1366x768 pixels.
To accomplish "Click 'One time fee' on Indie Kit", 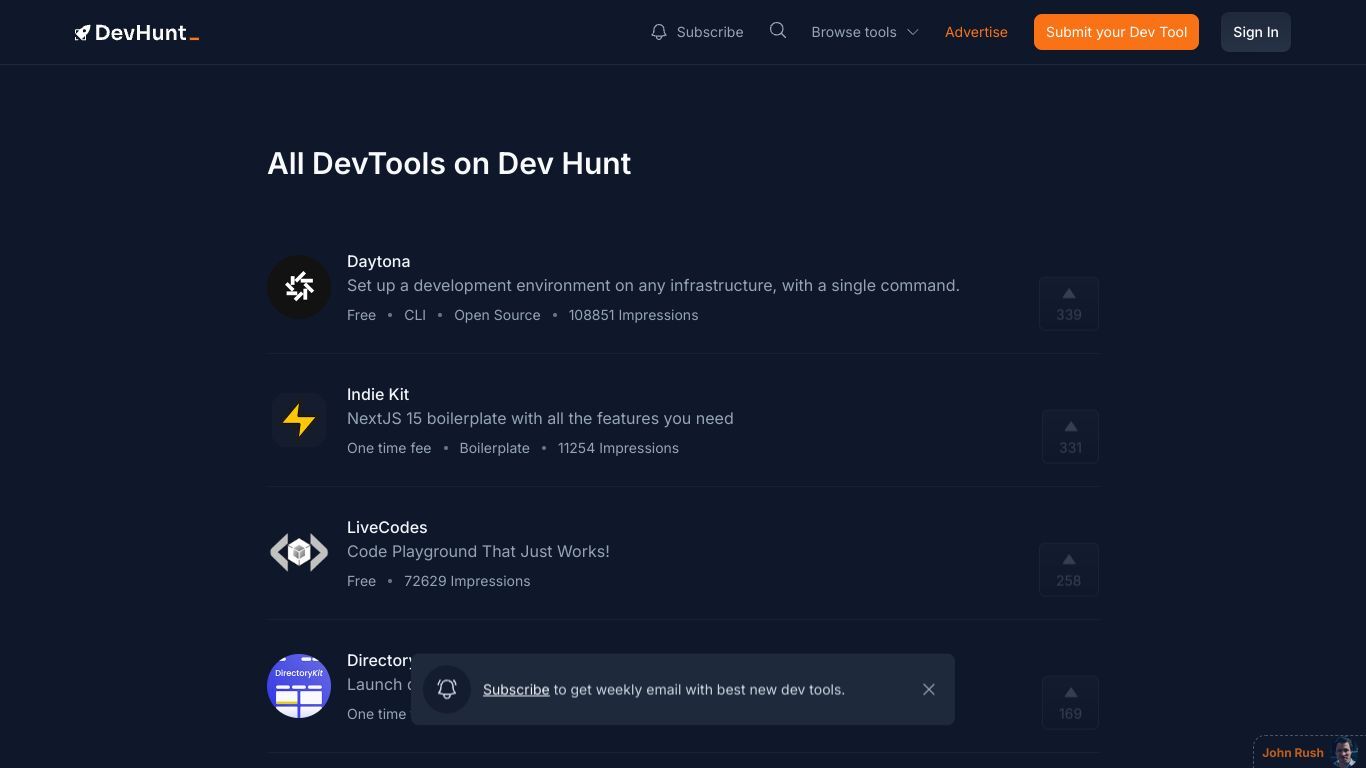I will pyautogui.click(x=389, y=448).
